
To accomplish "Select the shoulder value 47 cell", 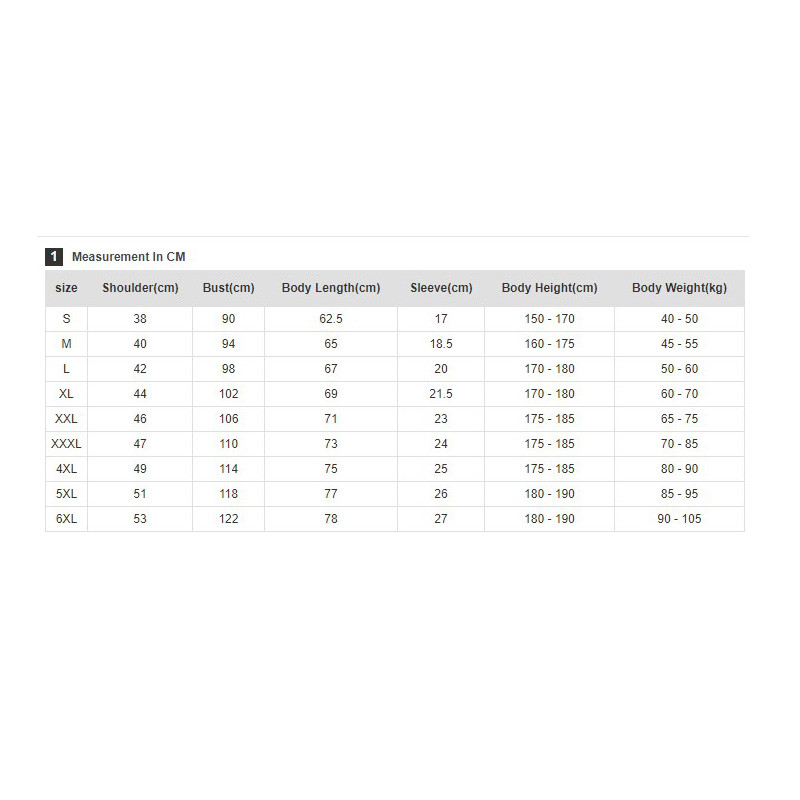I will 140,444.
